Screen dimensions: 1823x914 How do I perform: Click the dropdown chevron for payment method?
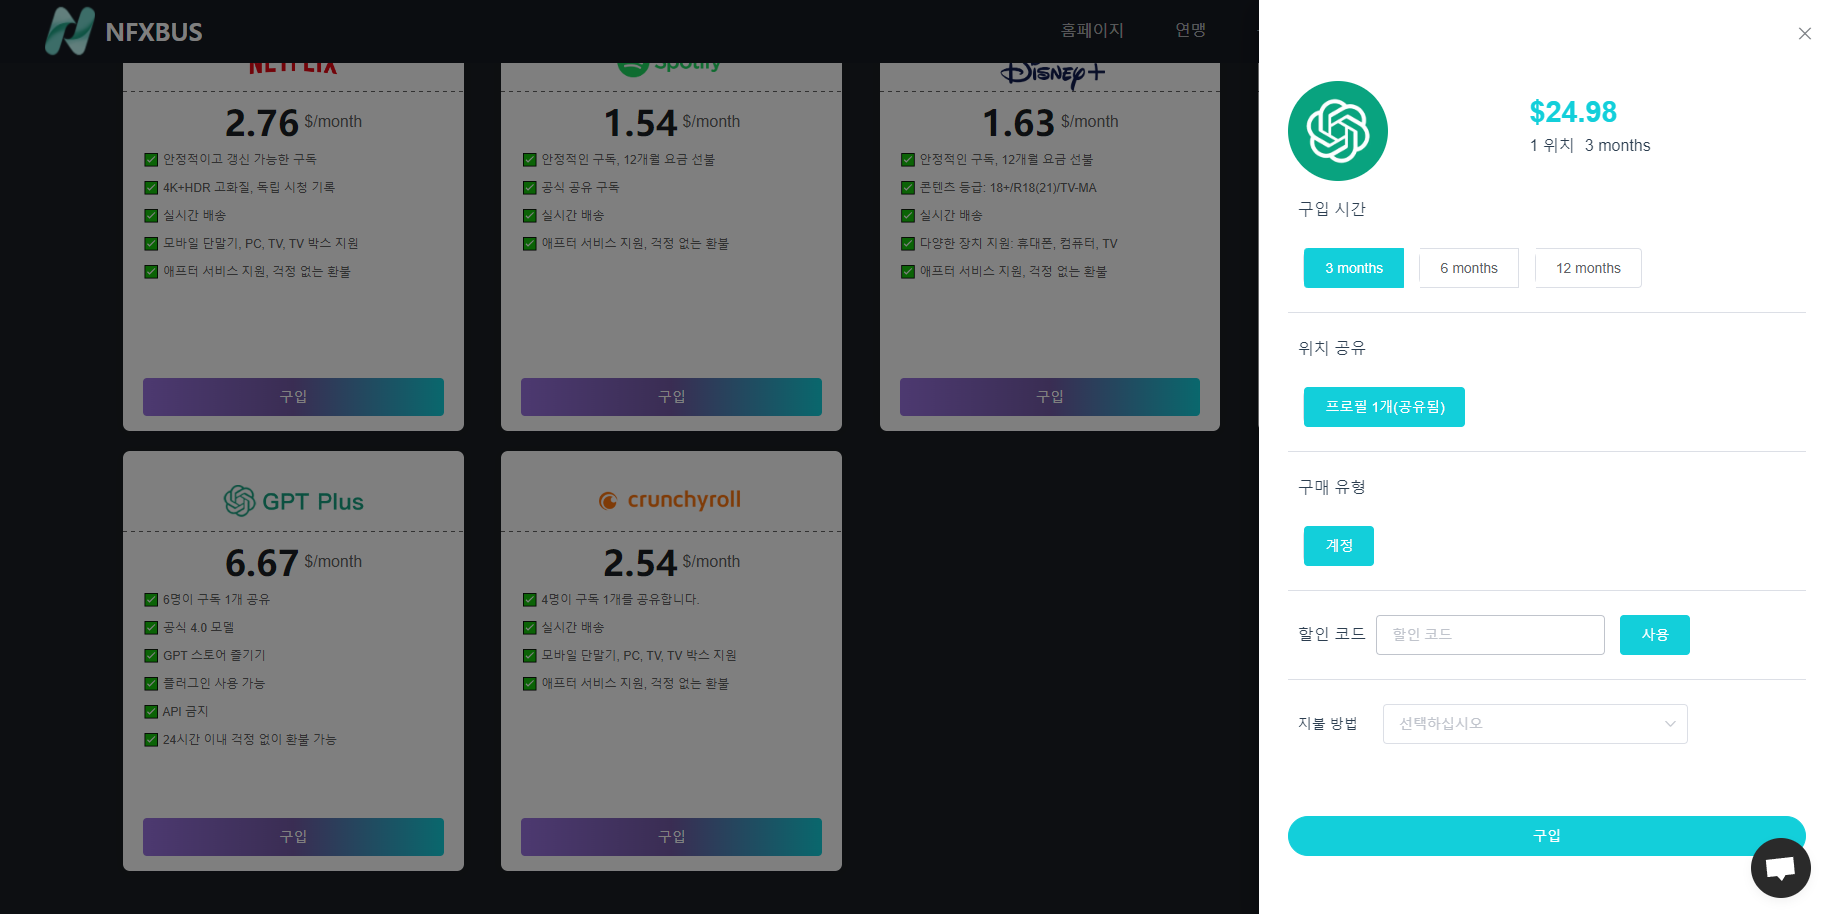pos(1669,724)
